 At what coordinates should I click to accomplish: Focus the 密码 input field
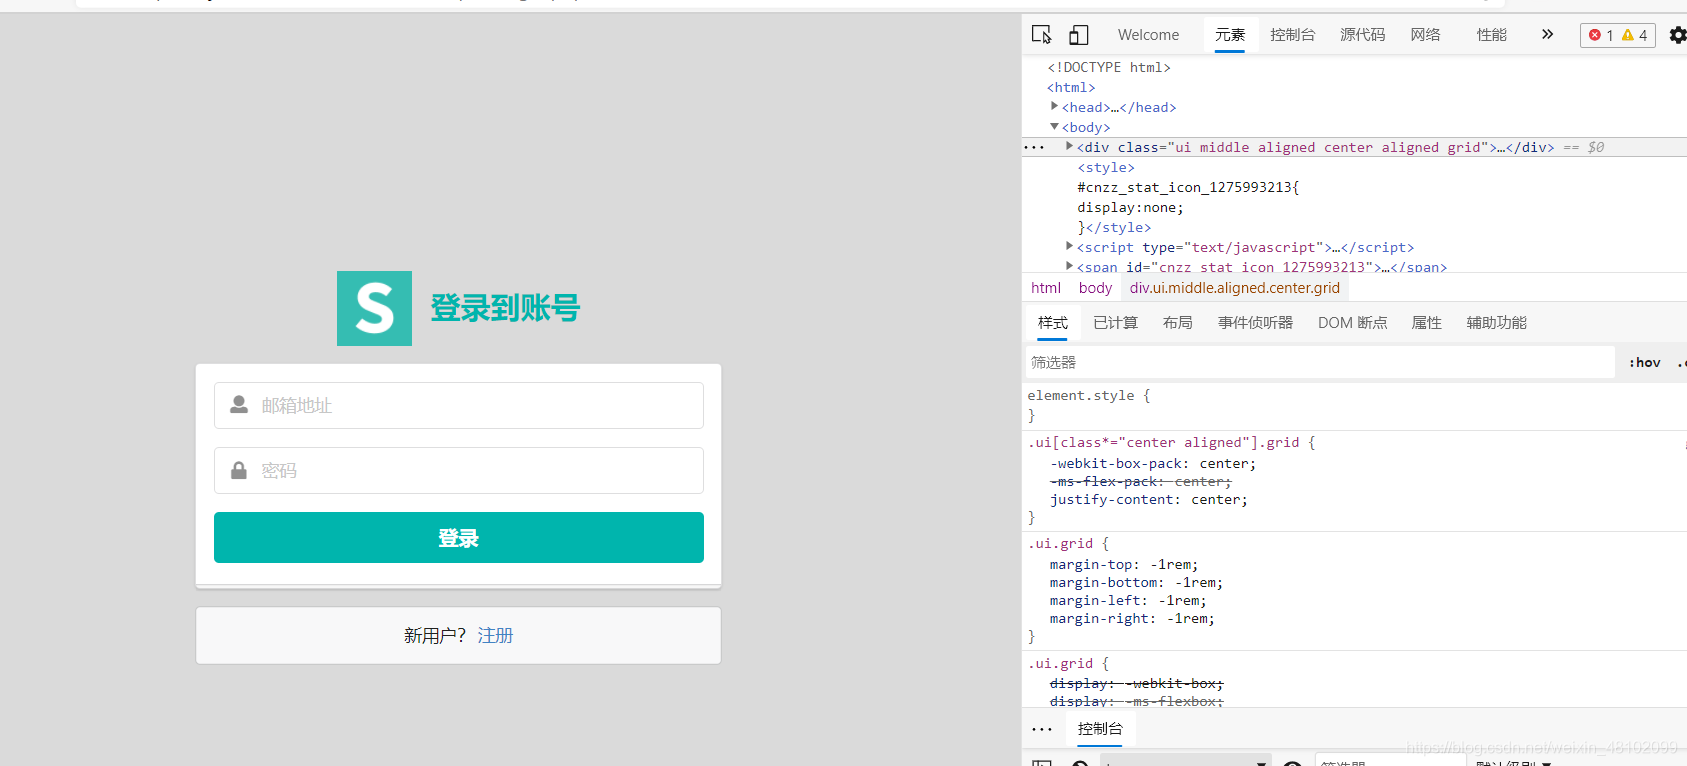point(459,470)
